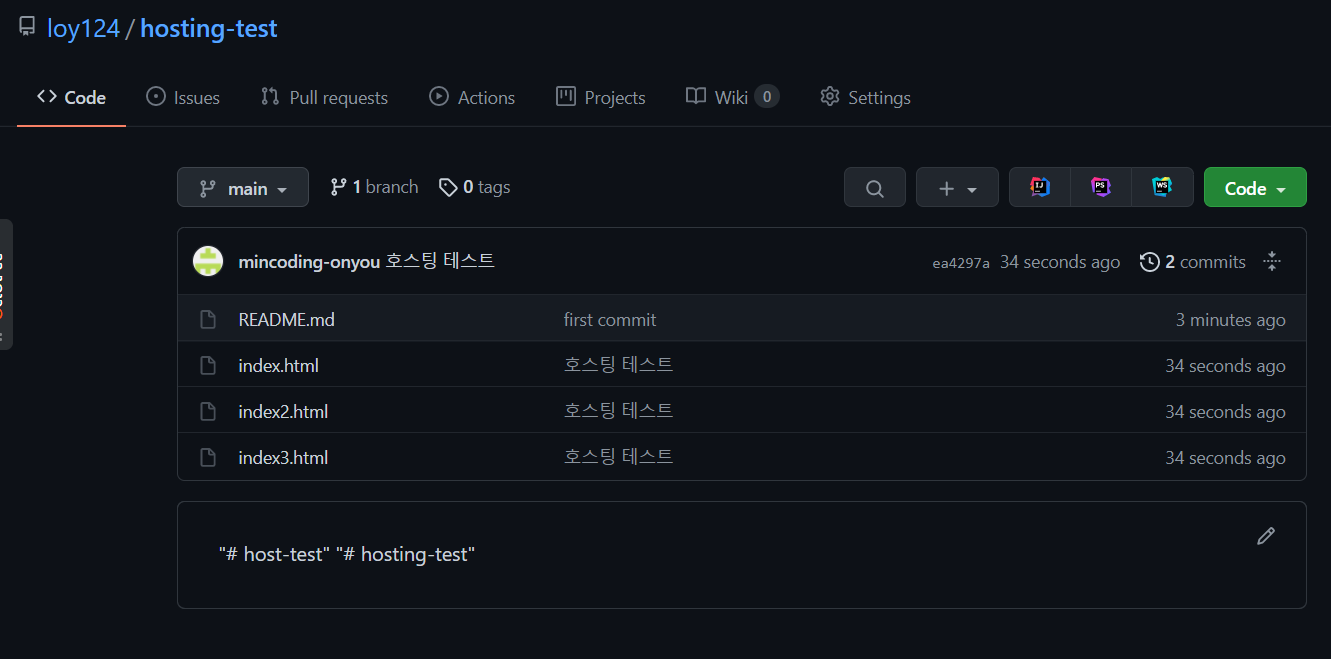Viewport: 1331px width, 659px height.
Task: Open repository in PhpStorm icon
Action: pos(1101,187)
